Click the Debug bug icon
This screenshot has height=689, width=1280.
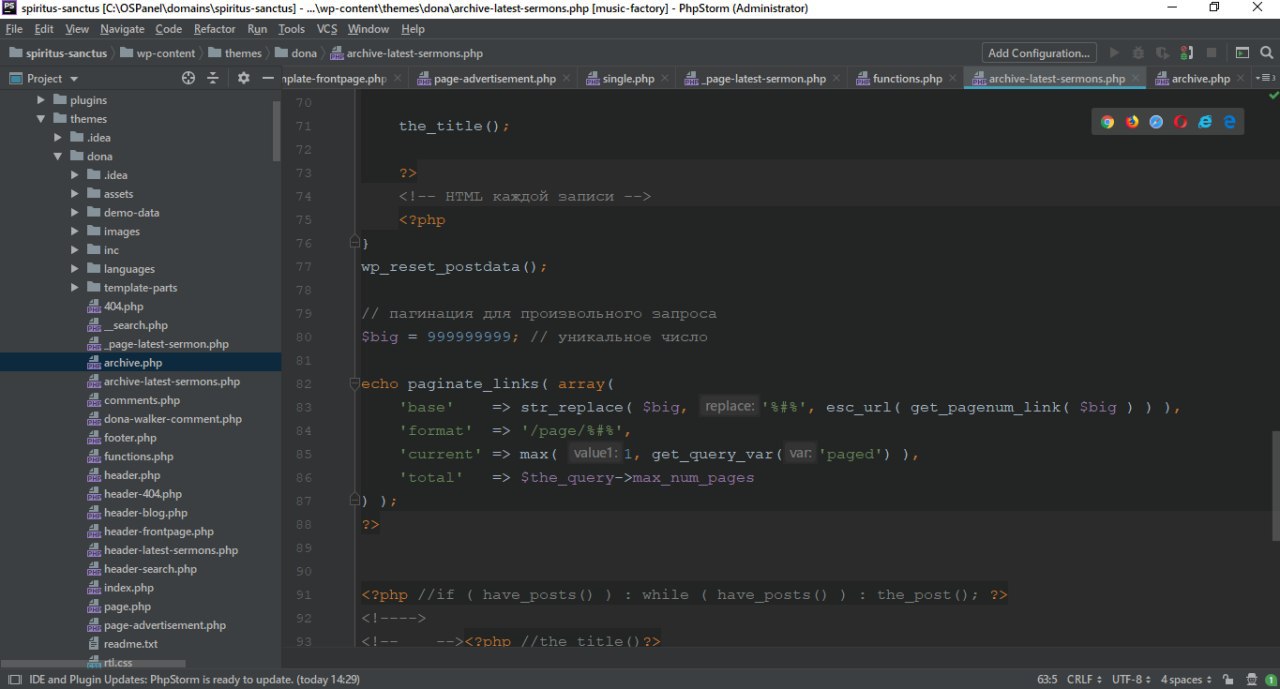coord(1138,53)
